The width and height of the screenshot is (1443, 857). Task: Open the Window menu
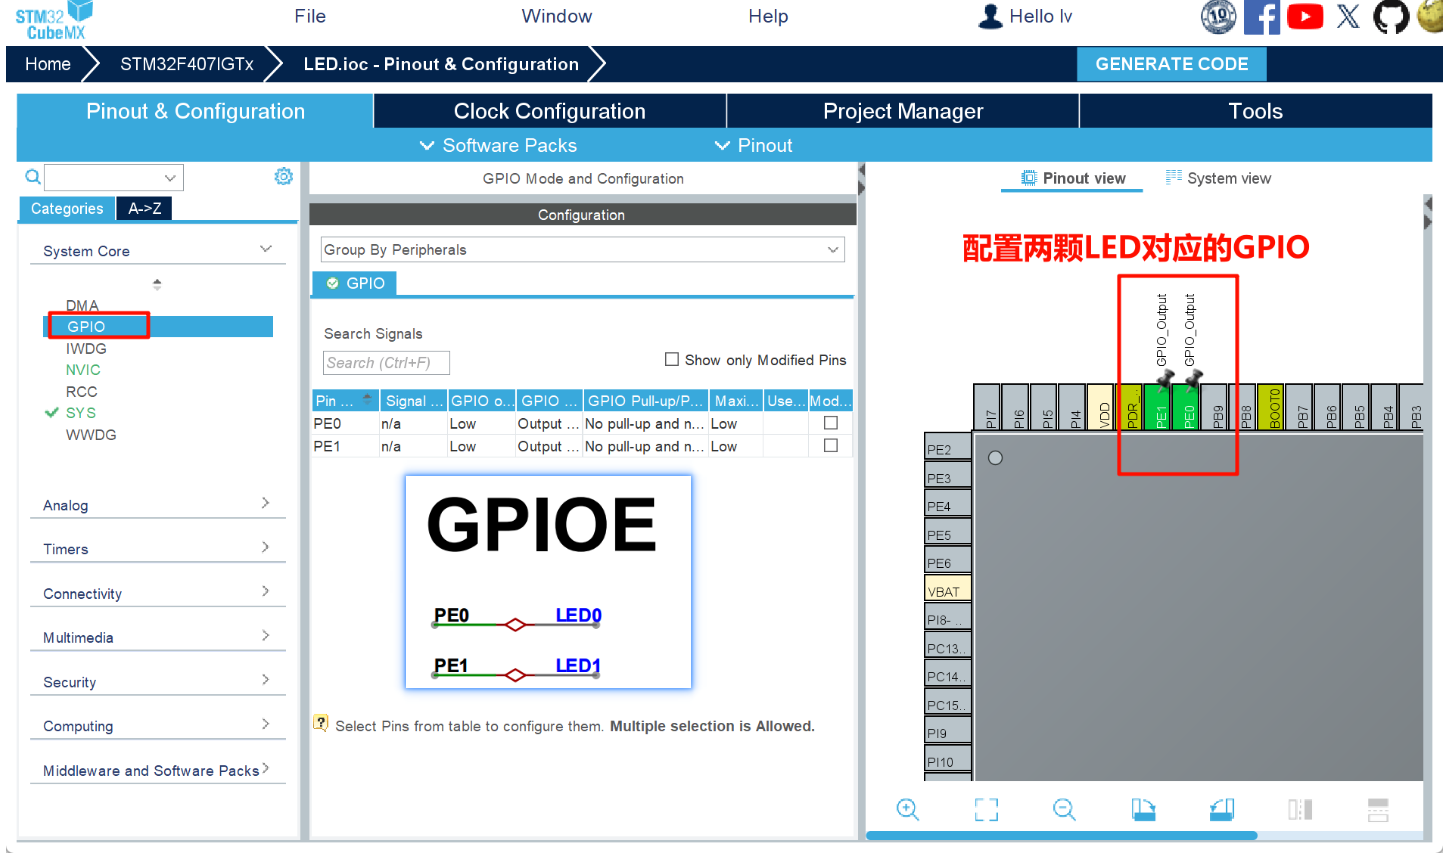[556, 16]
